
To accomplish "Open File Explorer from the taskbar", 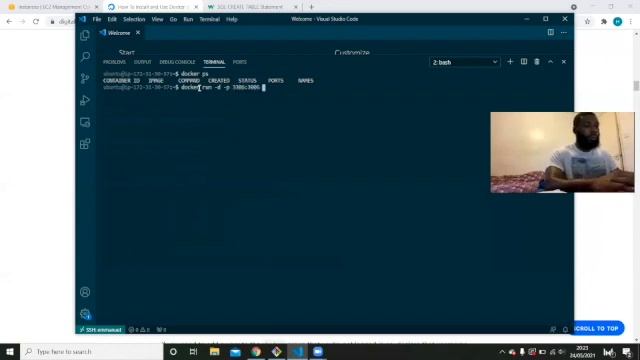I will [x=214, y=351].
